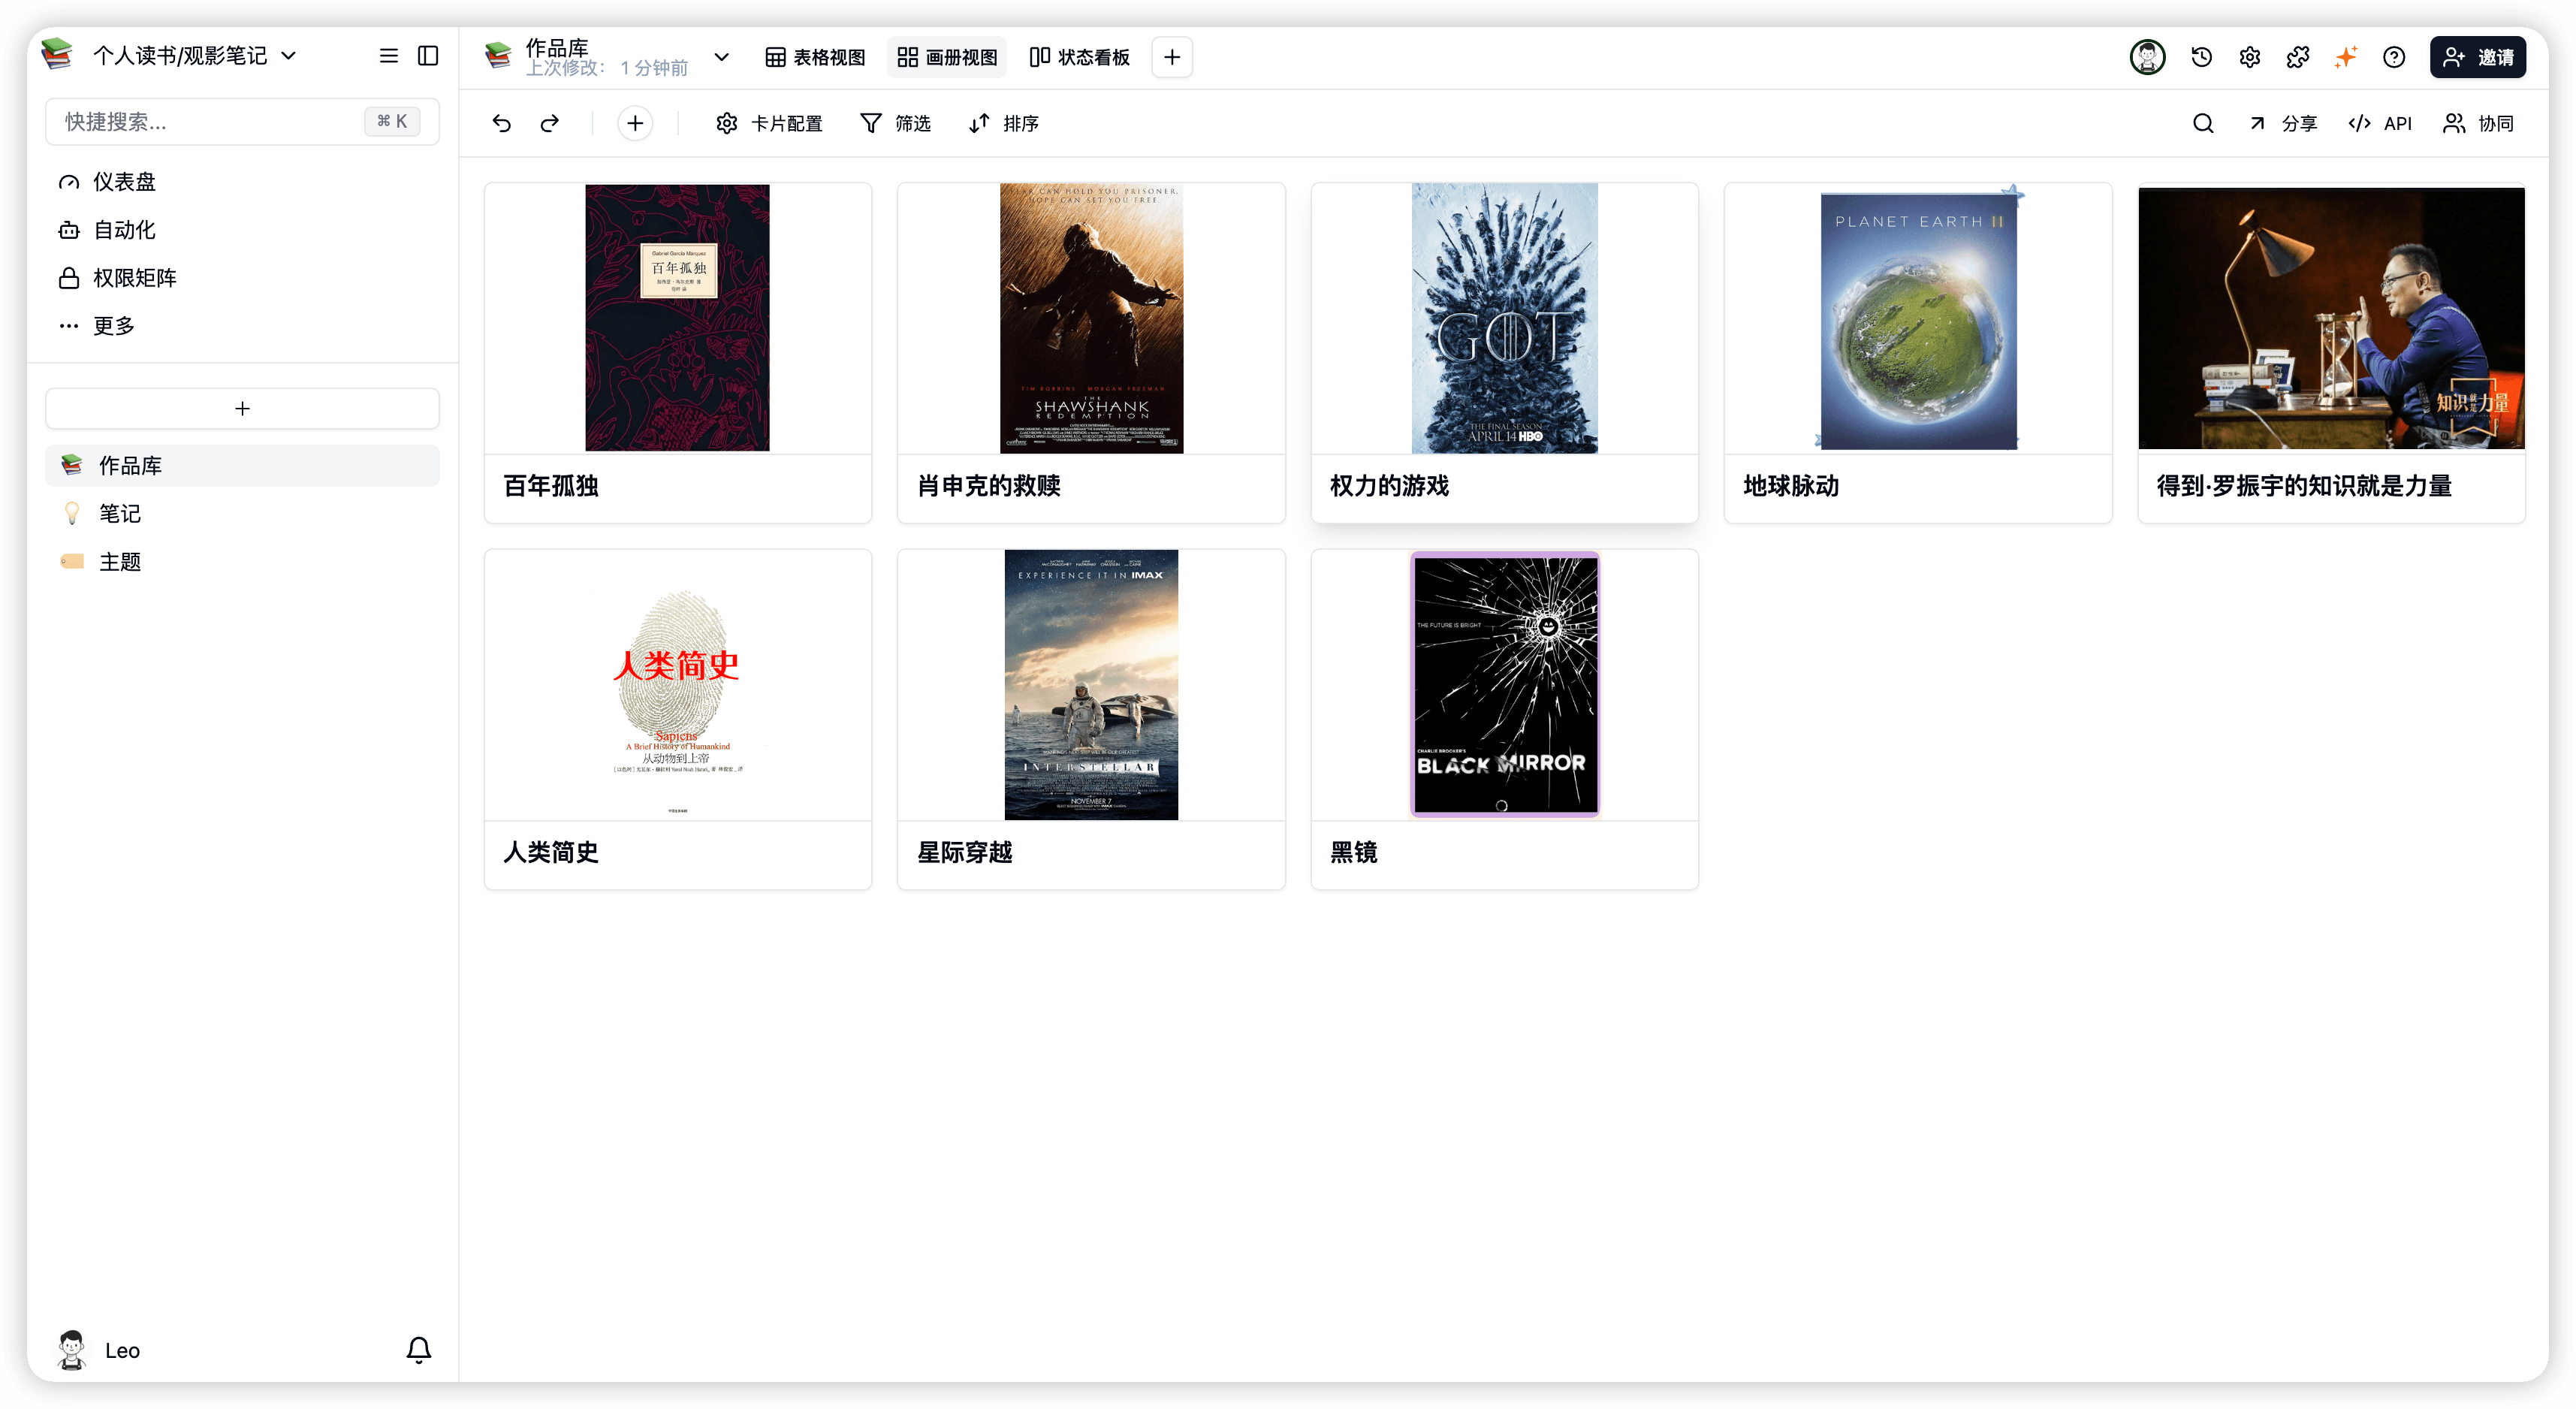Open the 排序 sort options
Screen dimensions: 2576x1409
tap(1004, 123)
